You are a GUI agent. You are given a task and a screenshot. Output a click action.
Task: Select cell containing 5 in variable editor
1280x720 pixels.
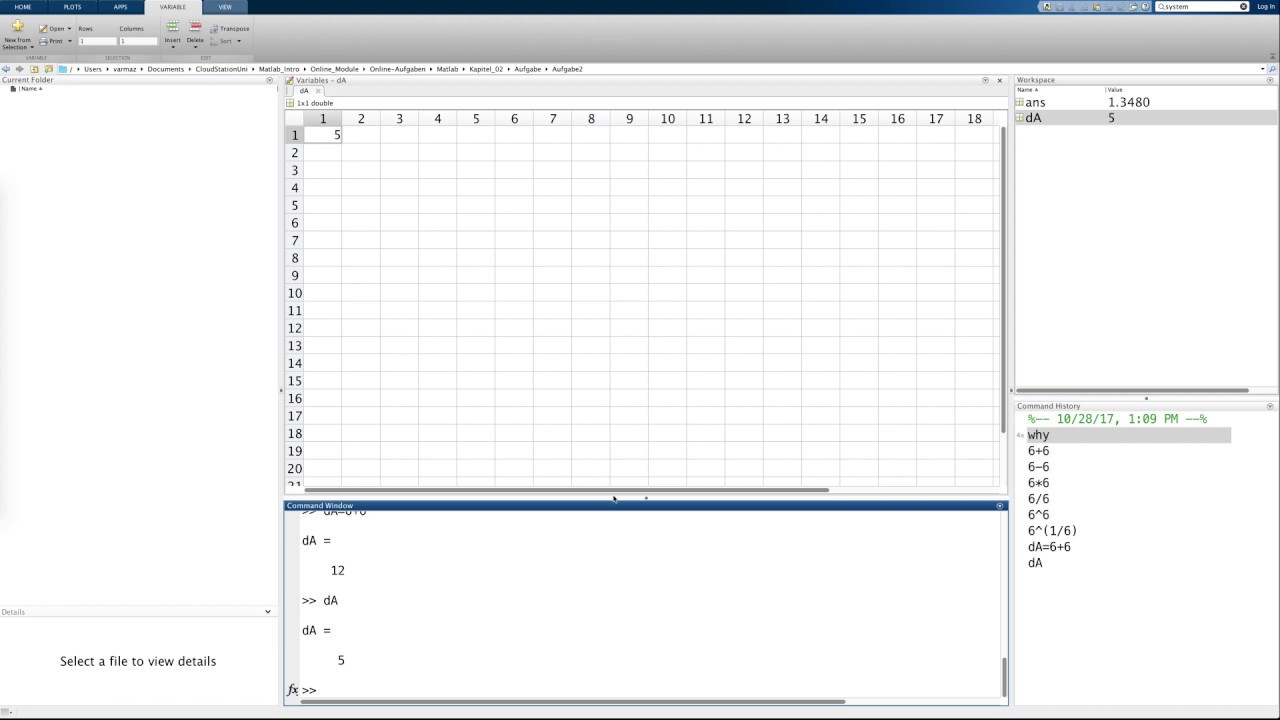pos(322,135)
